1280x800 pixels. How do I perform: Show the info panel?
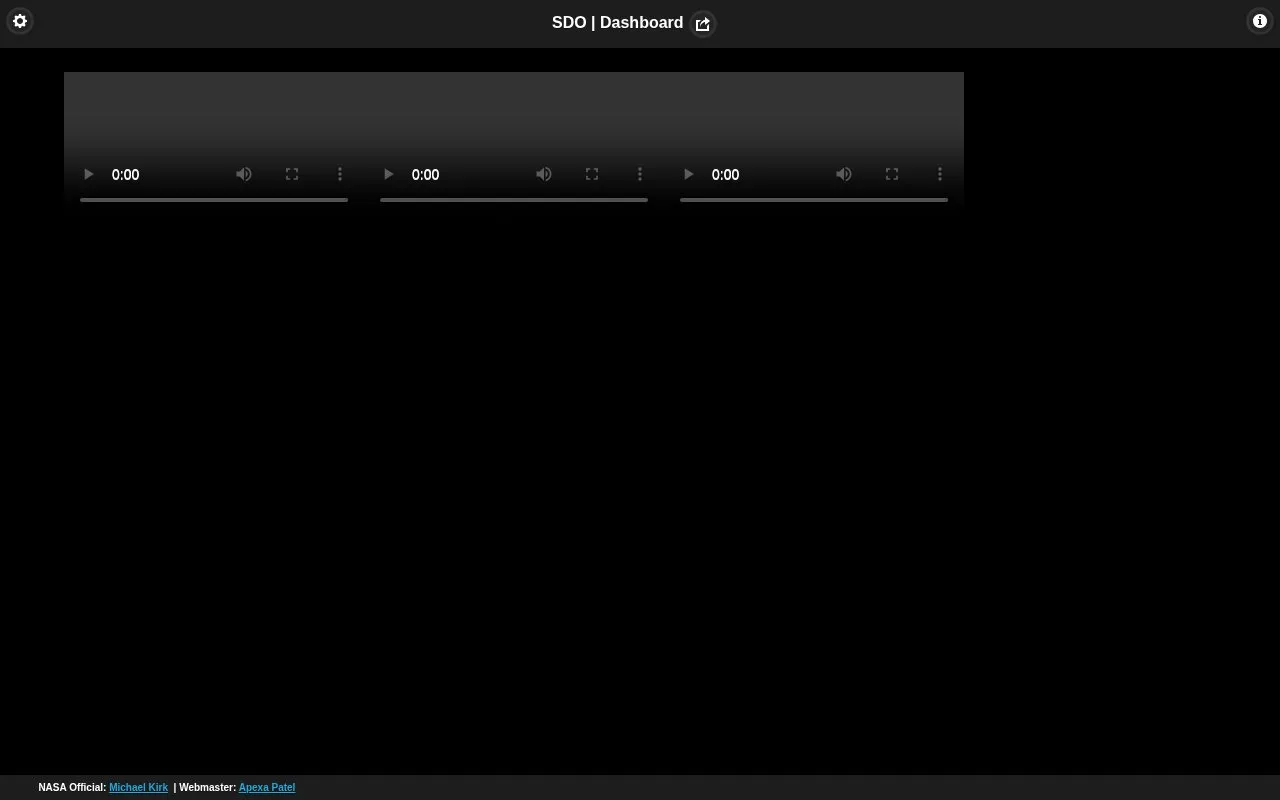[x=1260, y=21]
